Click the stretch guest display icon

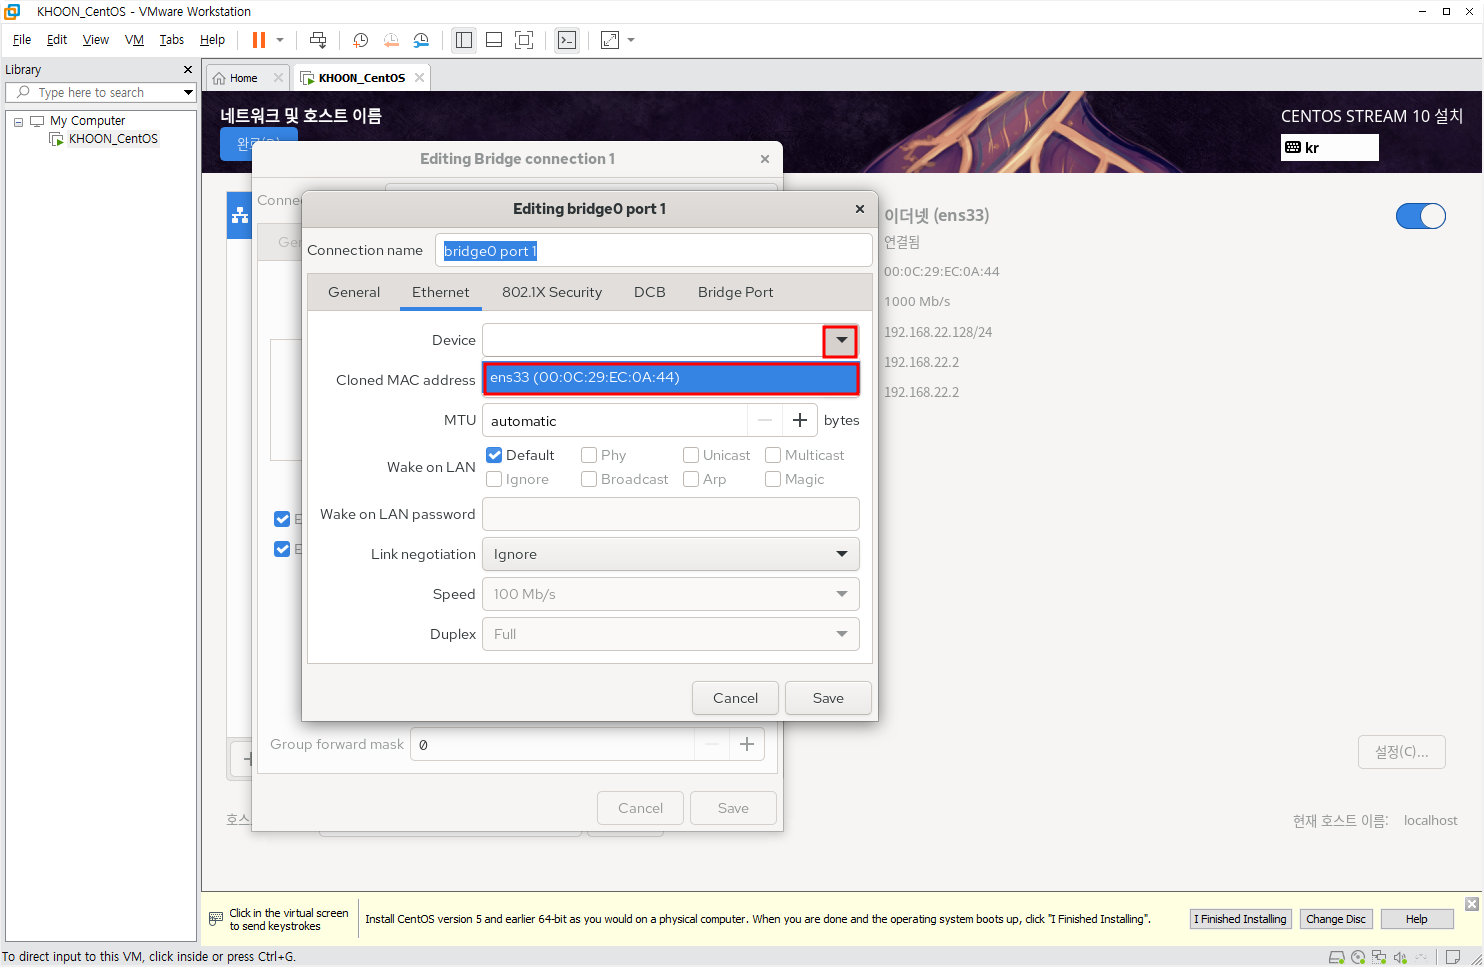point(610,40)
